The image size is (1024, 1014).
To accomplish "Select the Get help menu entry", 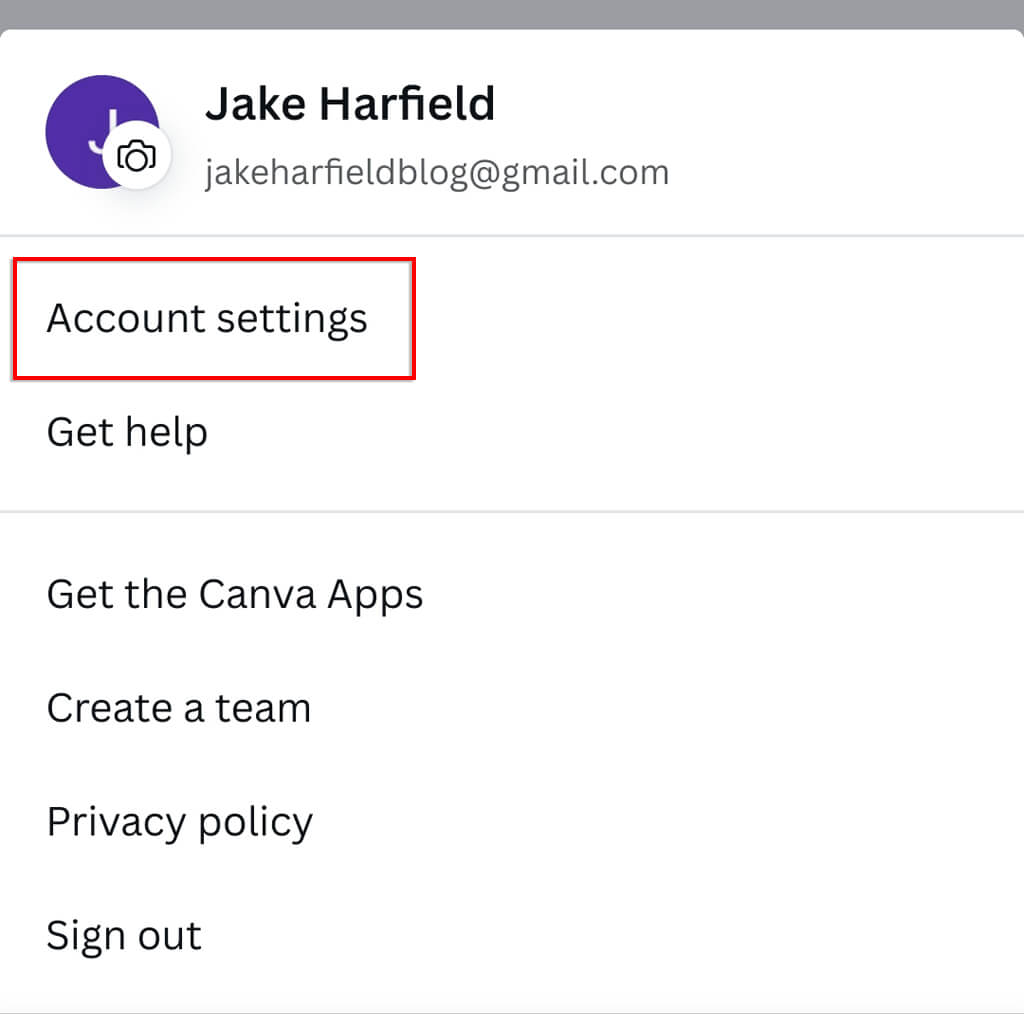I will (x=127, y=433).
